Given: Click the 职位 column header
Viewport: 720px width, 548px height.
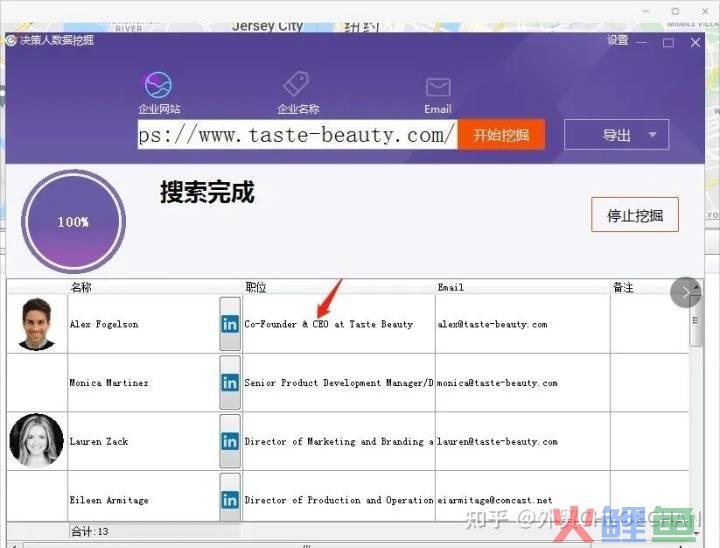Looking at the screenshot, I should tap(255, 287).
